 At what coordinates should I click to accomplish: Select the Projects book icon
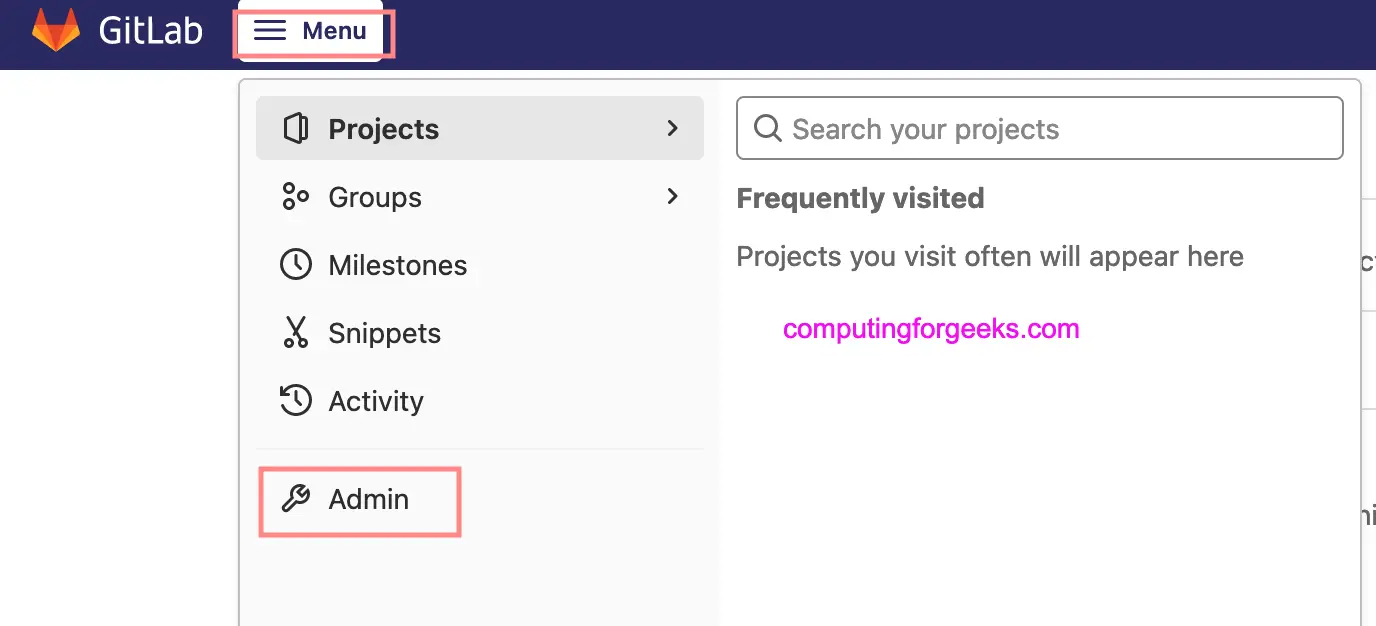tap(295, 128)
